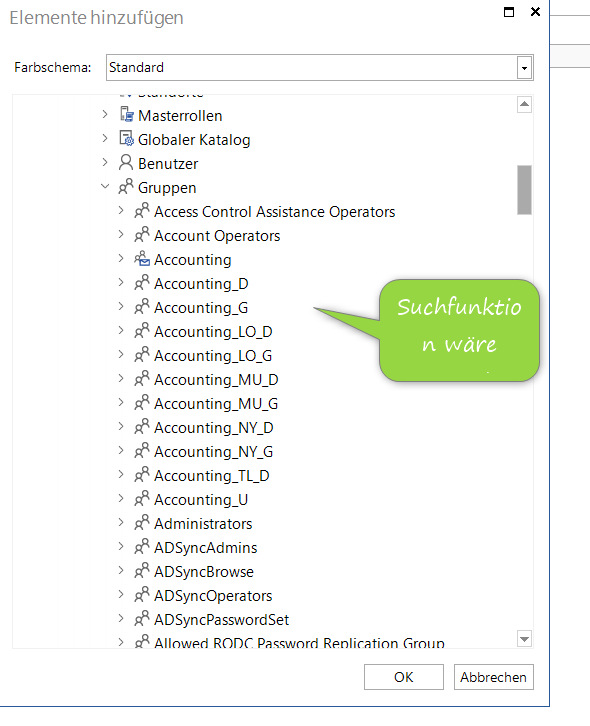This screenshot has height=726, width=590.
Task: Select ADSyncOperators in the tree
Action: coord(213,596)
